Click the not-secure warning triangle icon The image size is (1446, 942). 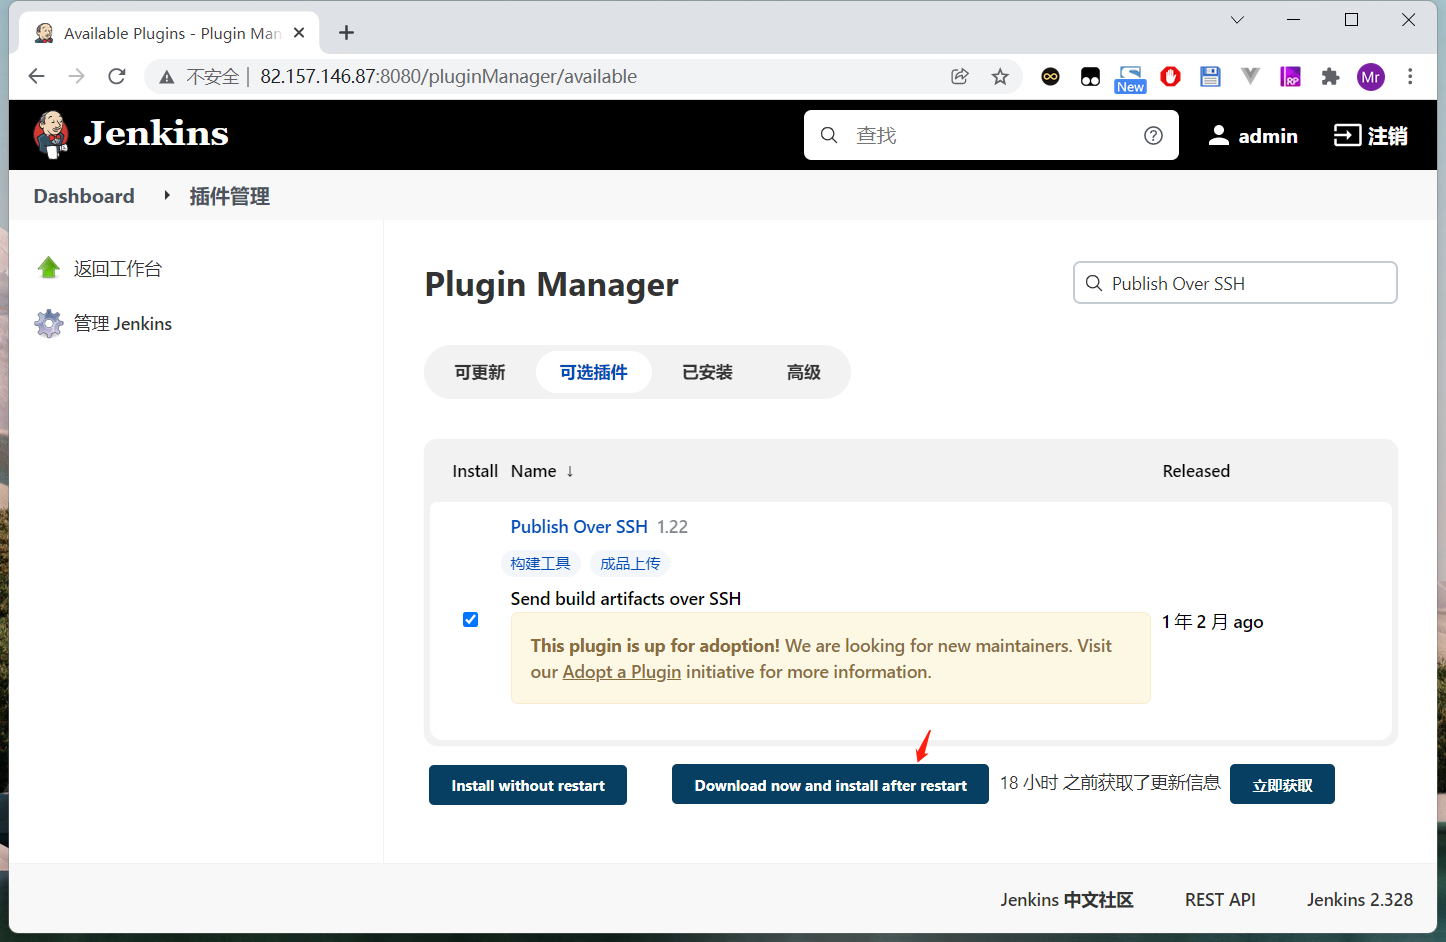(167, 77)
